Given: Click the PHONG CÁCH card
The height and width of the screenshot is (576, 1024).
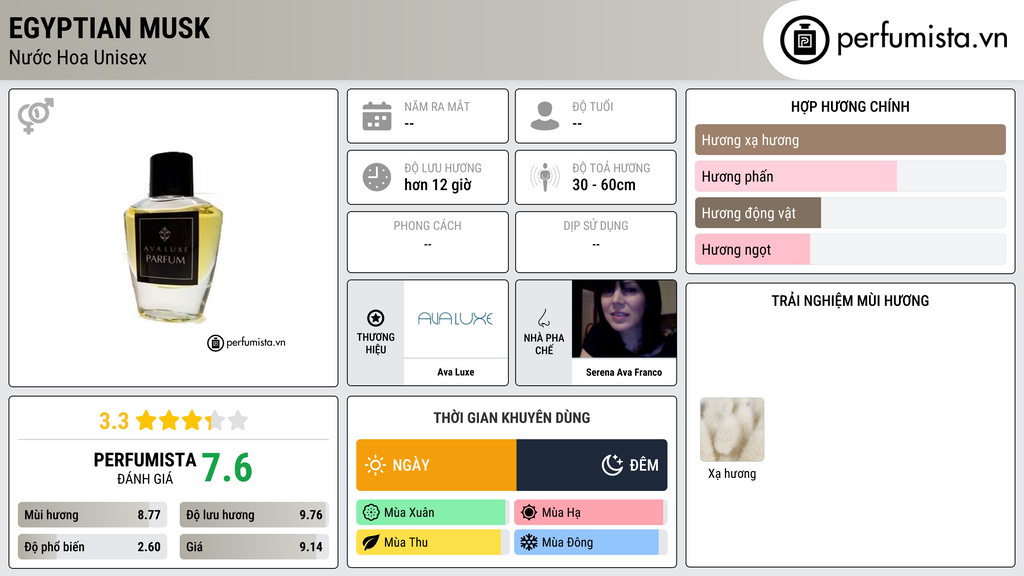Looking at the screenshot, I should (428, 242).
